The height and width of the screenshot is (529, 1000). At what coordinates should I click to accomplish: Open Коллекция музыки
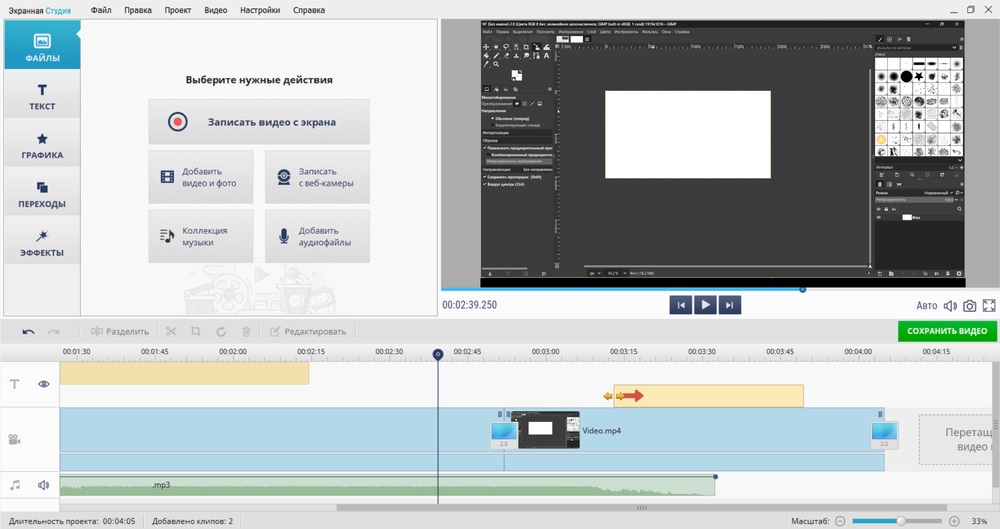pyautogui.click(x=201, y=236)
